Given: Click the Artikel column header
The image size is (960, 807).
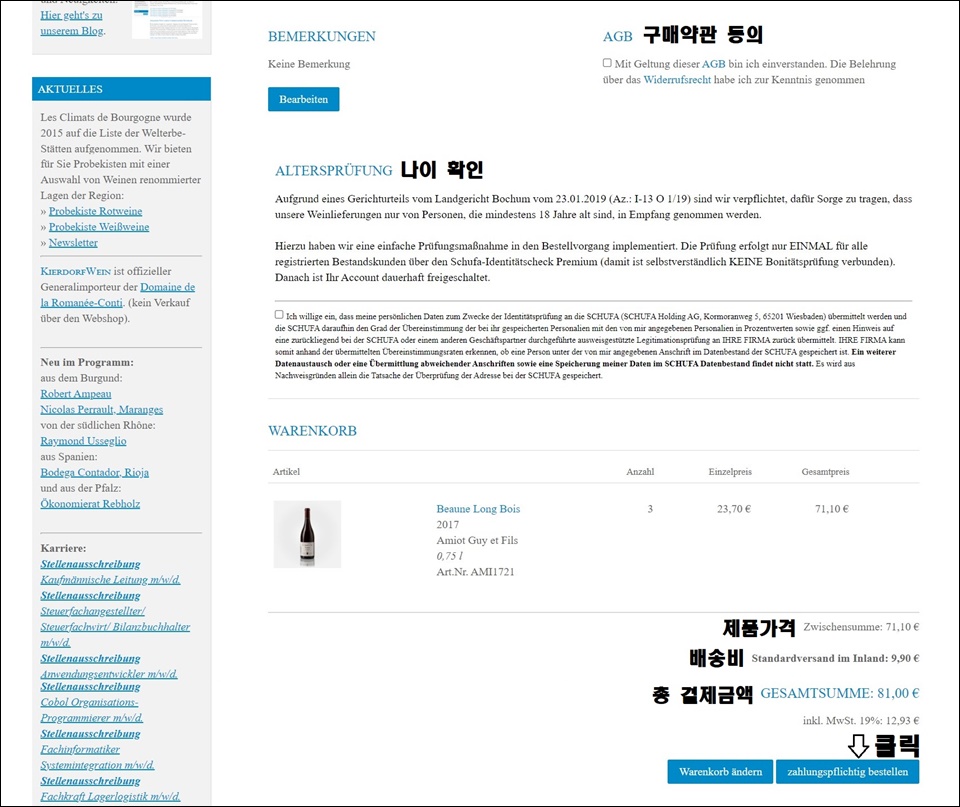Looking at the screenshot, I should [287, 471].
